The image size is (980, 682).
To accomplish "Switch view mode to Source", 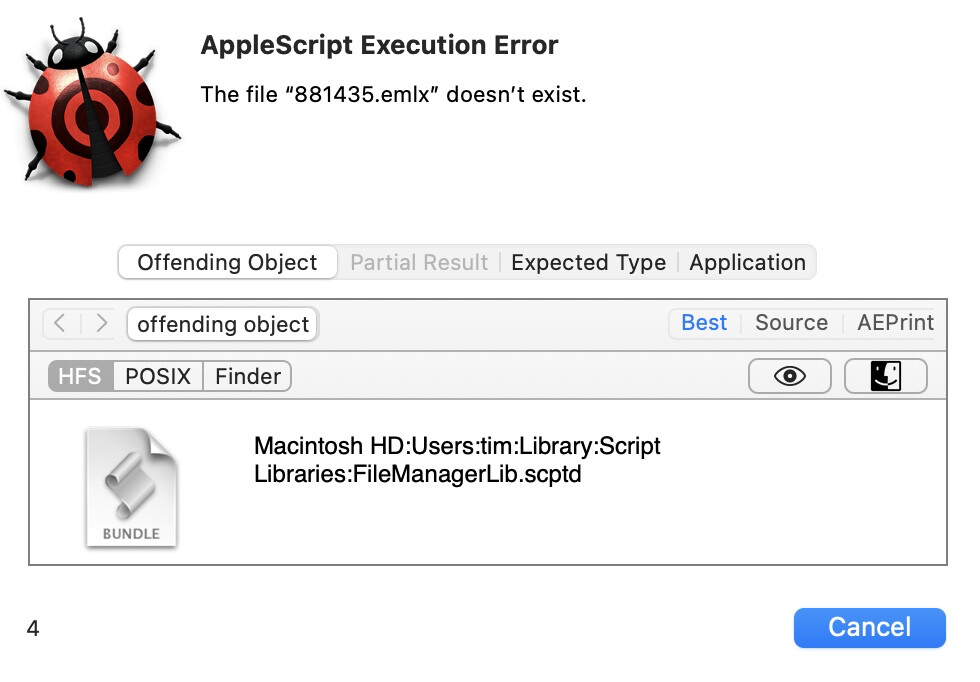I will click(791, 322).
